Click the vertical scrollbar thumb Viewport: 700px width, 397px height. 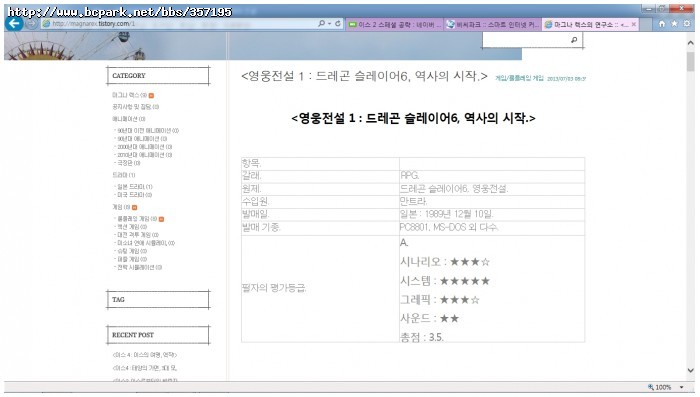pos(691,61)
